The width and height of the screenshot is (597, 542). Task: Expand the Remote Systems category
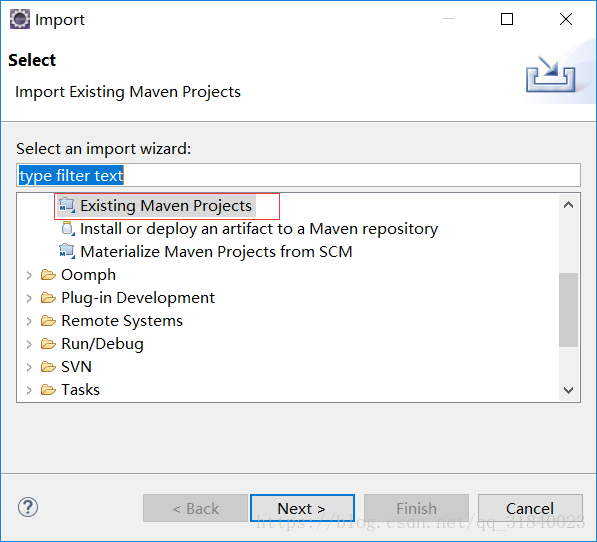[x=29, y=321]
